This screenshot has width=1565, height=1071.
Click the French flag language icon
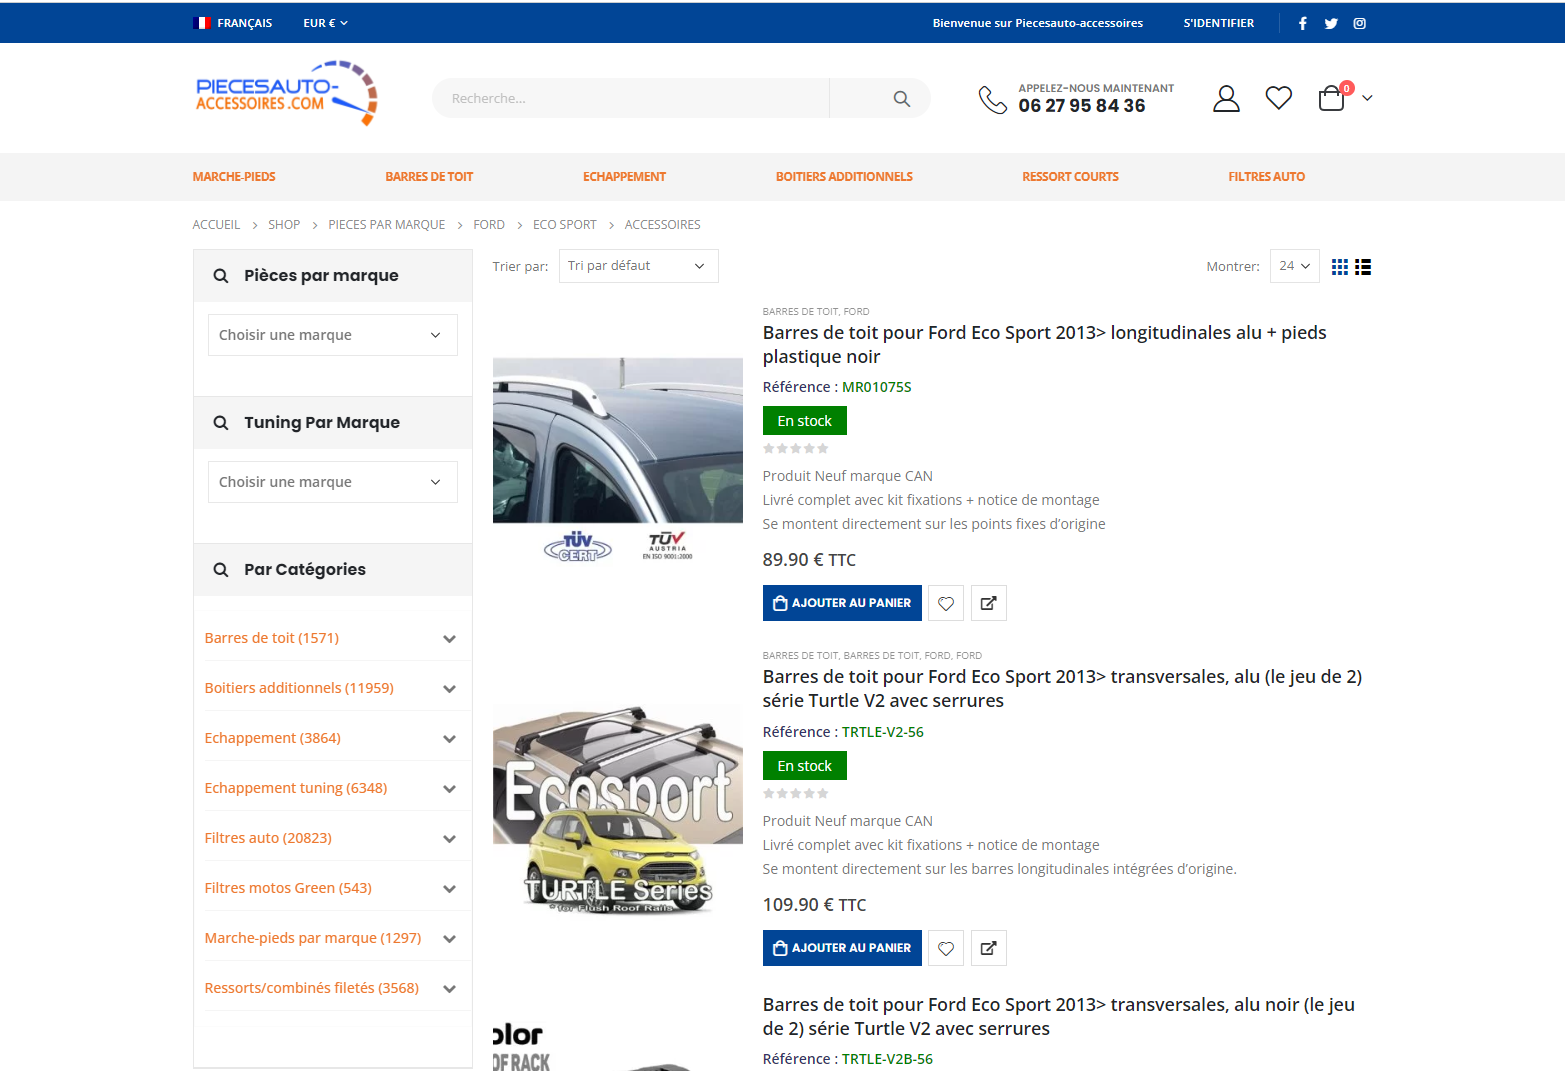tap(202, 23)
